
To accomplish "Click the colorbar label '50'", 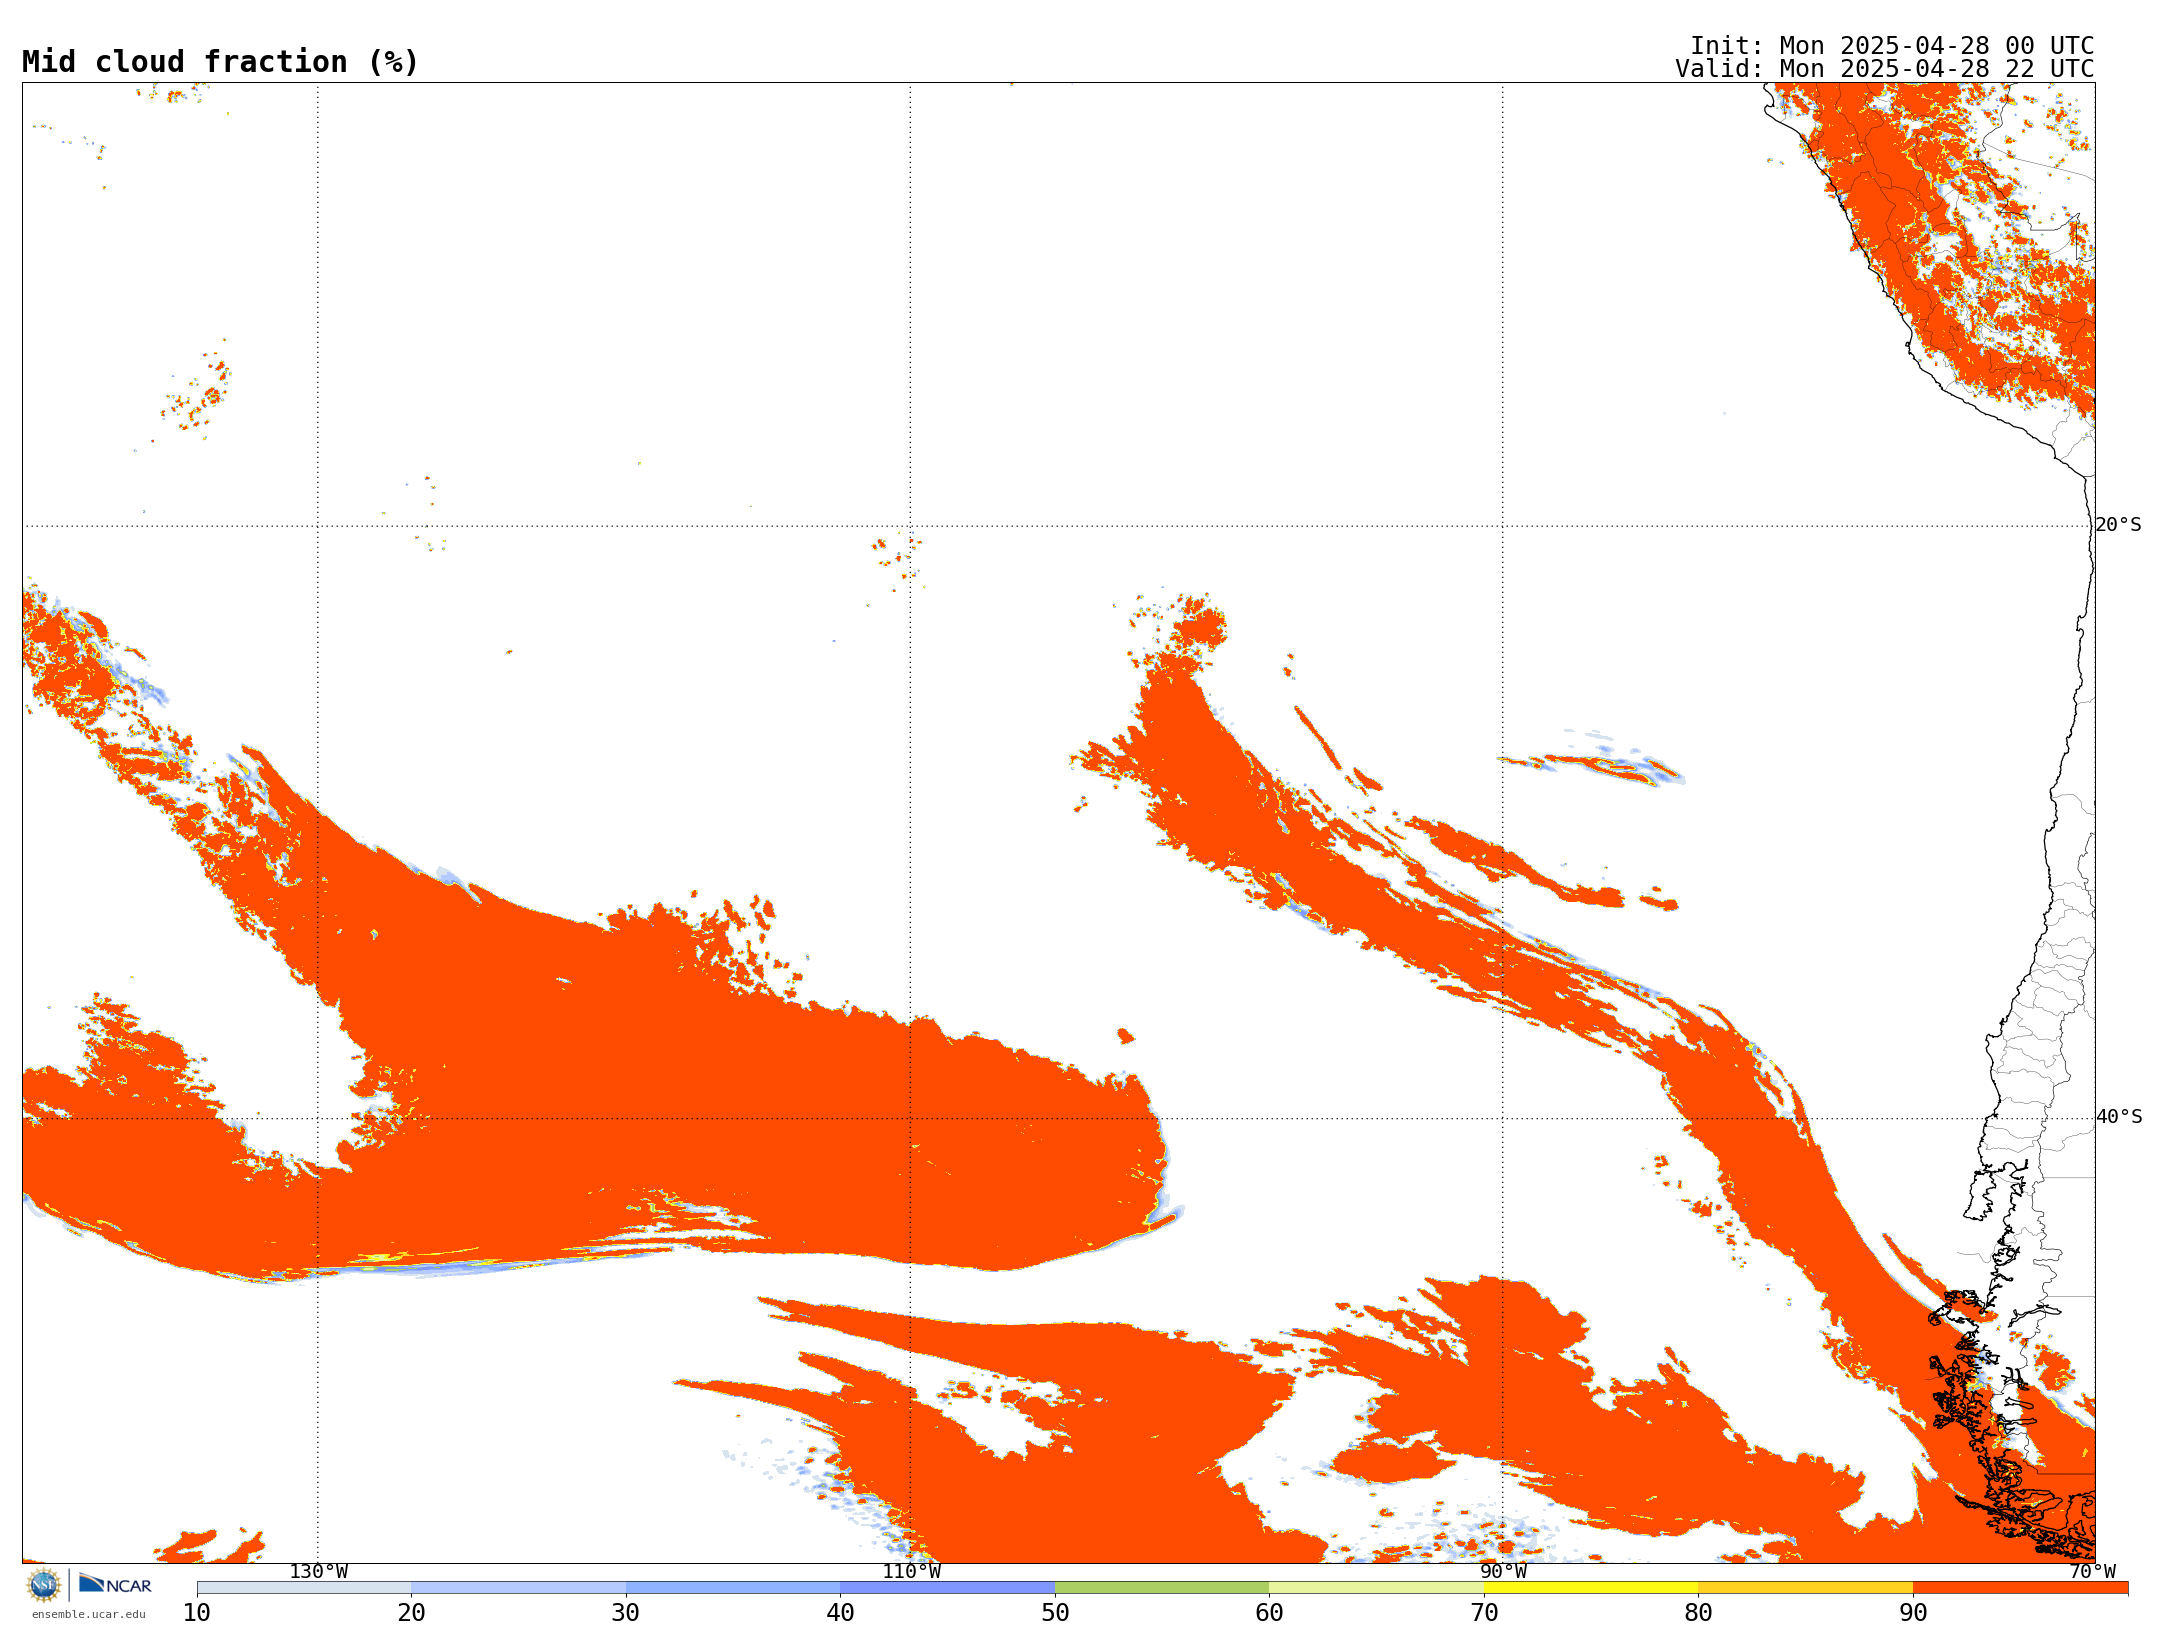I will [x=1055, y=1613].
